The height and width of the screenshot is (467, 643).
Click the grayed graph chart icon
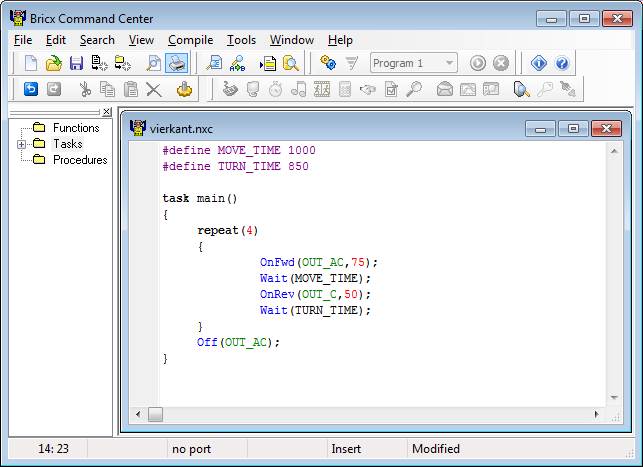pyautogui.click(x=468, y=89)
